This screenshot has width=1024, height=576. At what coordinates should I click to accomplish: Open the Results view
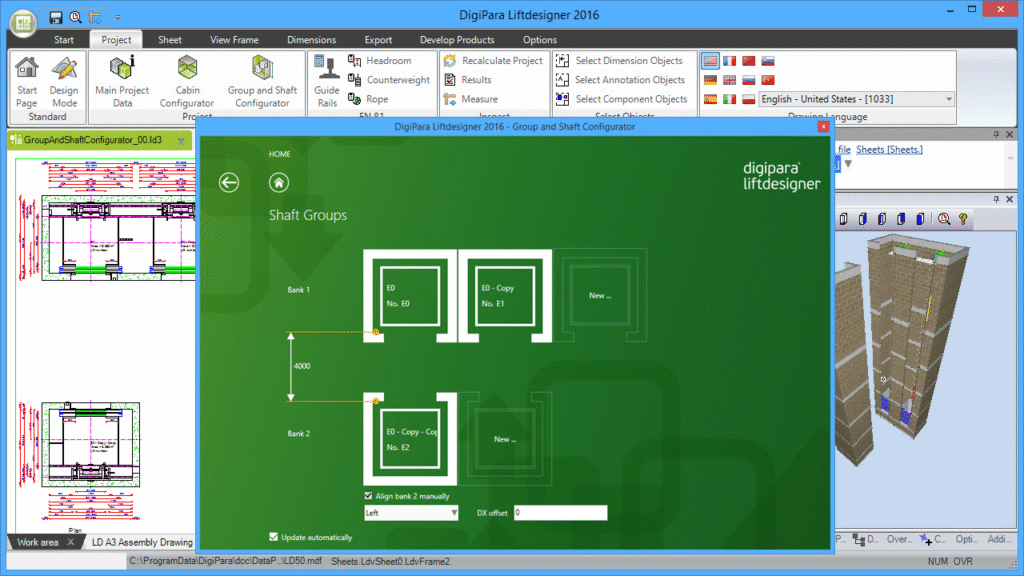click(x=467, y=80)
